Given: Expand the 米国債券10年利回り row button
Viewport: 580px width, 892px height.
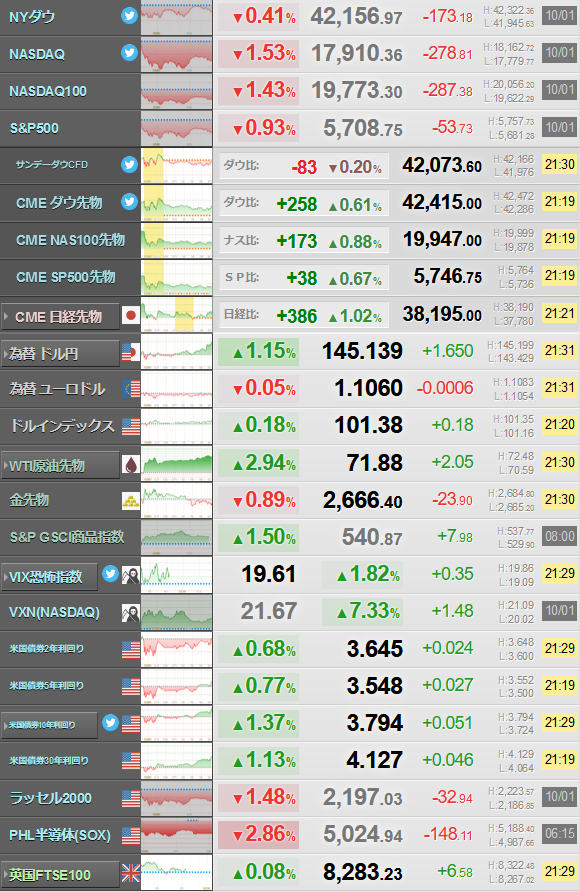Looking at the screenshot, I should tap(49, 725).
